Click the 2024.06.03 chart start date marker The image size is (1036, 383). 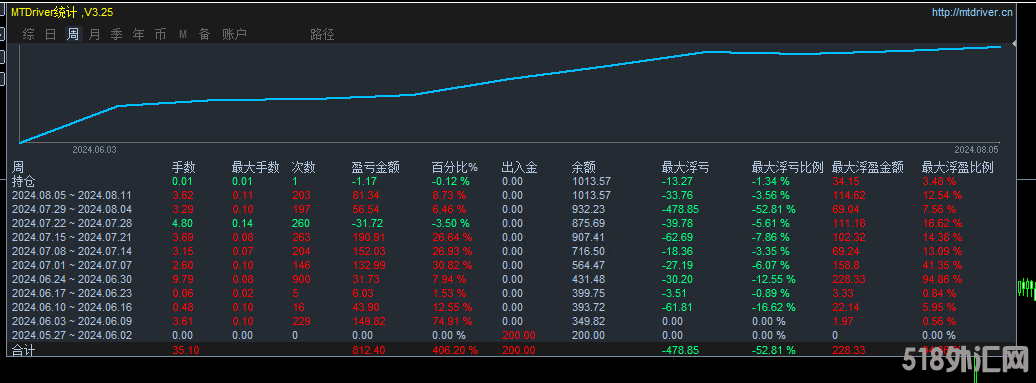click(94, 151)
